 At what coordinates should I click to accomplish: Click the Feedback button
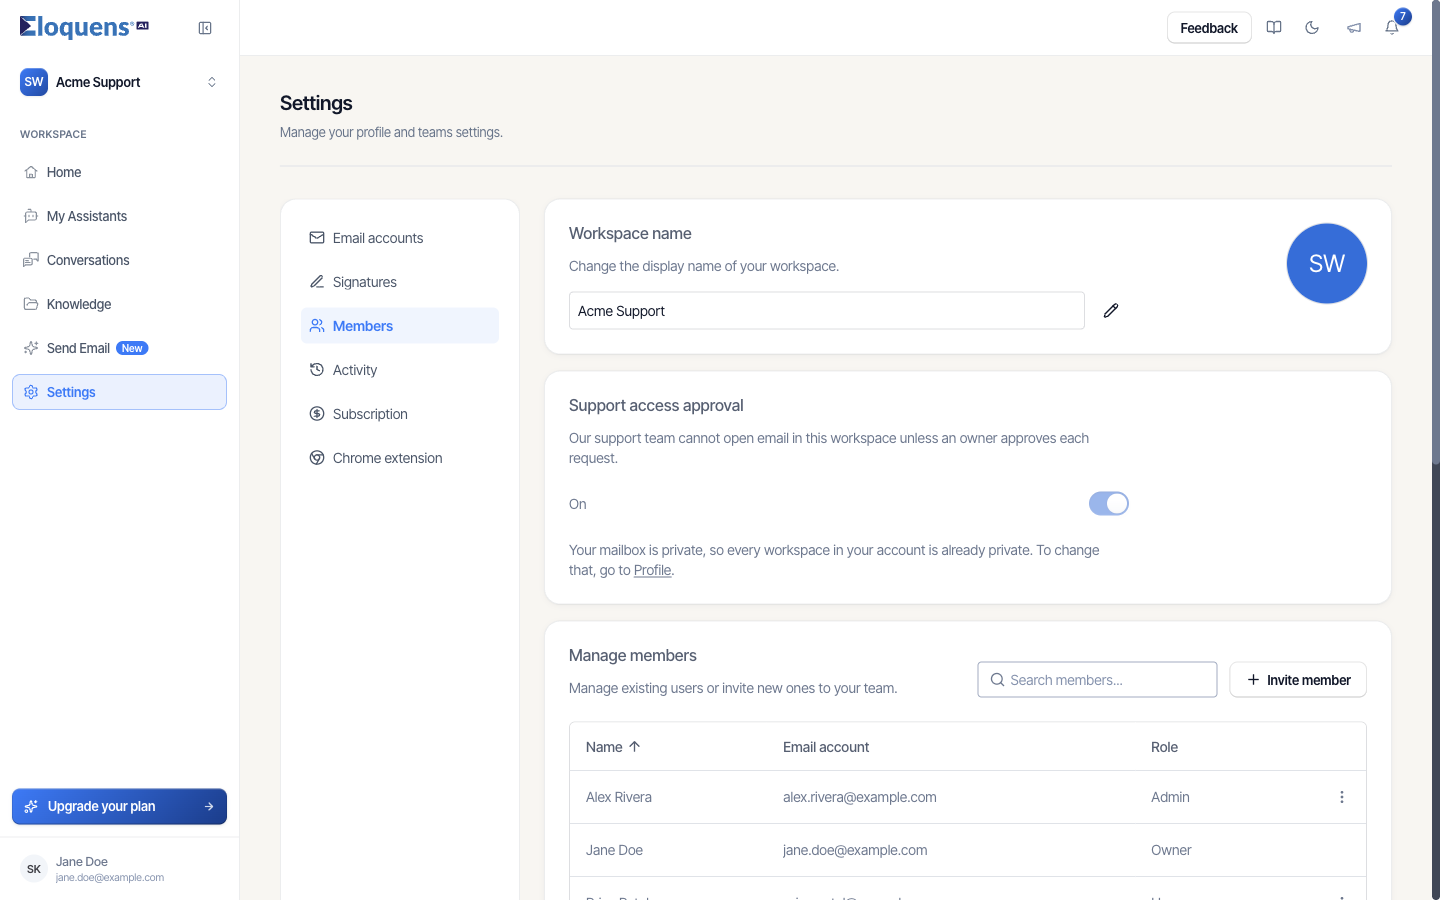[1209, 28]
